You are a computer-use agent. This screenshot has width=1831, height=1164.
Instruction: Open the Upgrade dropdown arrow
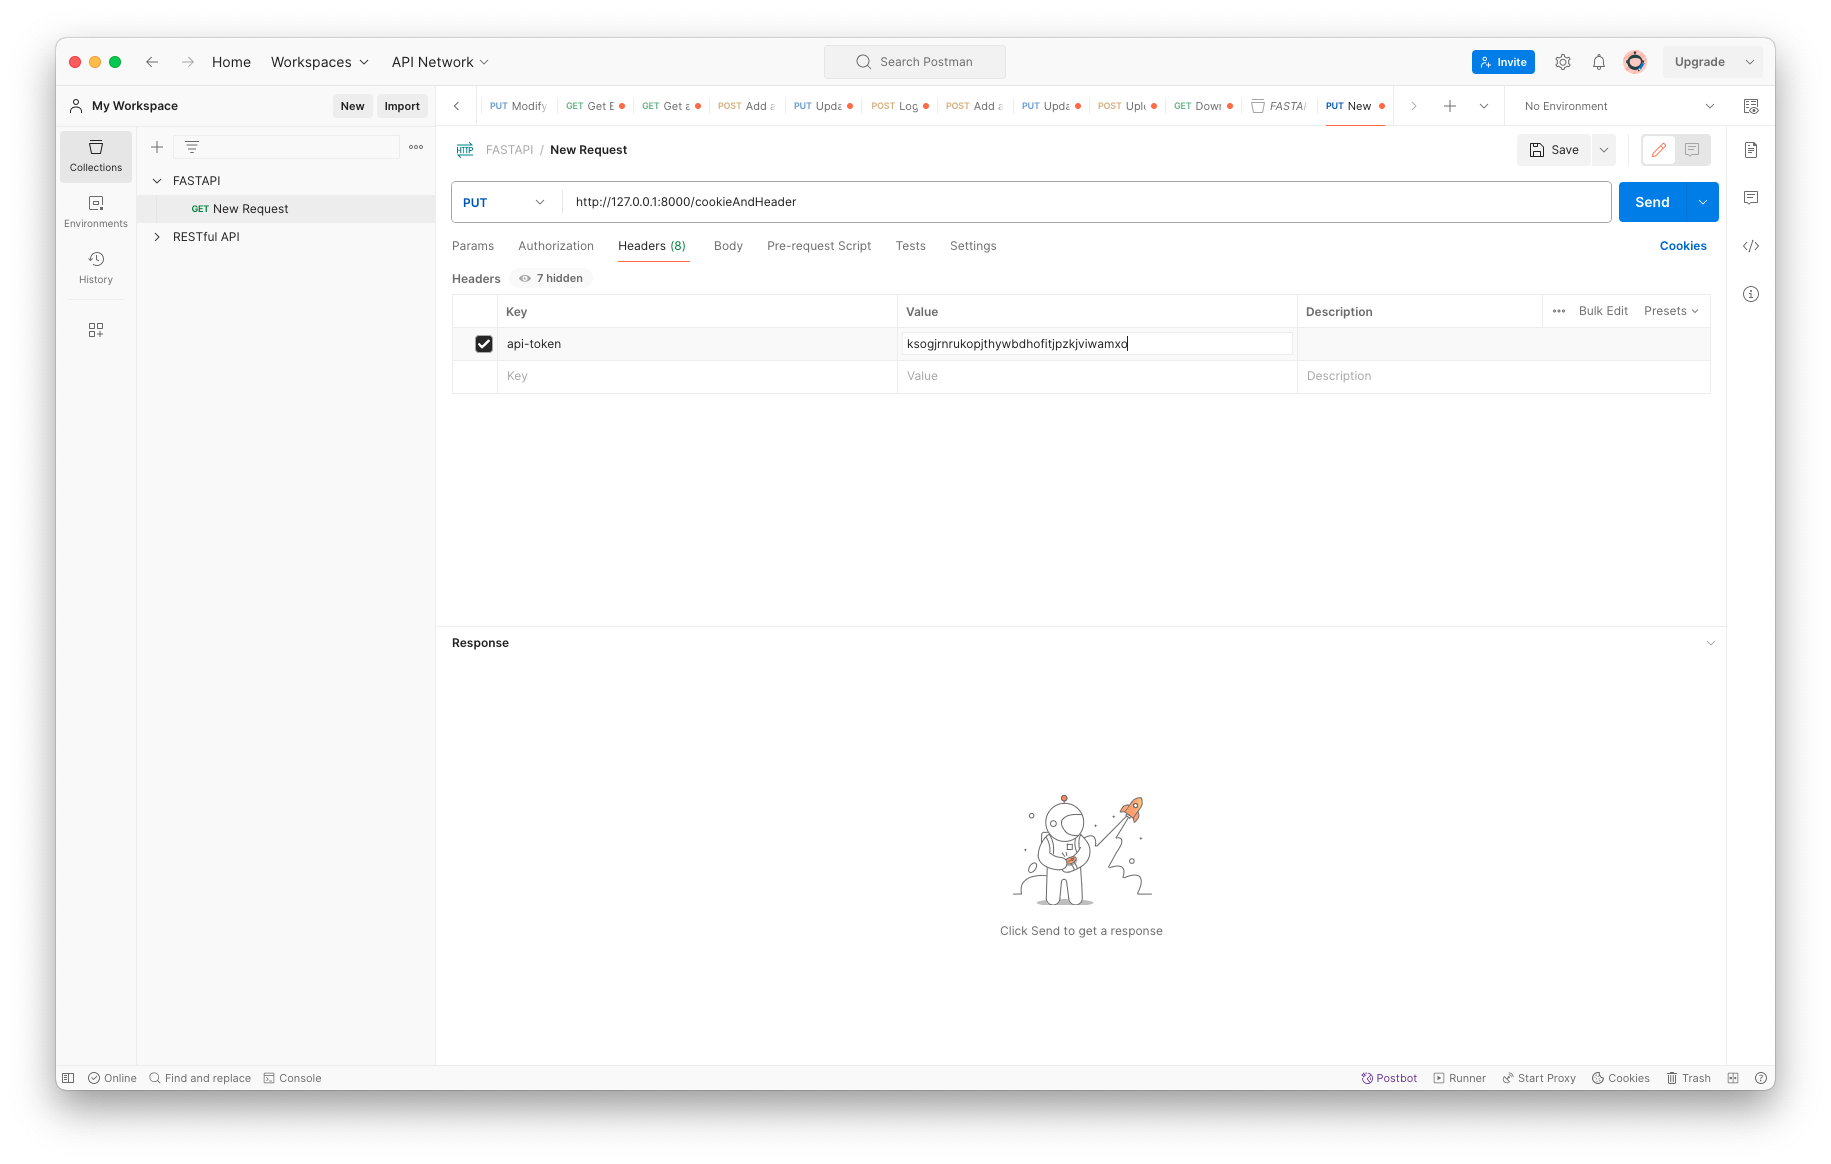pyautogui.click(x=1750, y=62)
